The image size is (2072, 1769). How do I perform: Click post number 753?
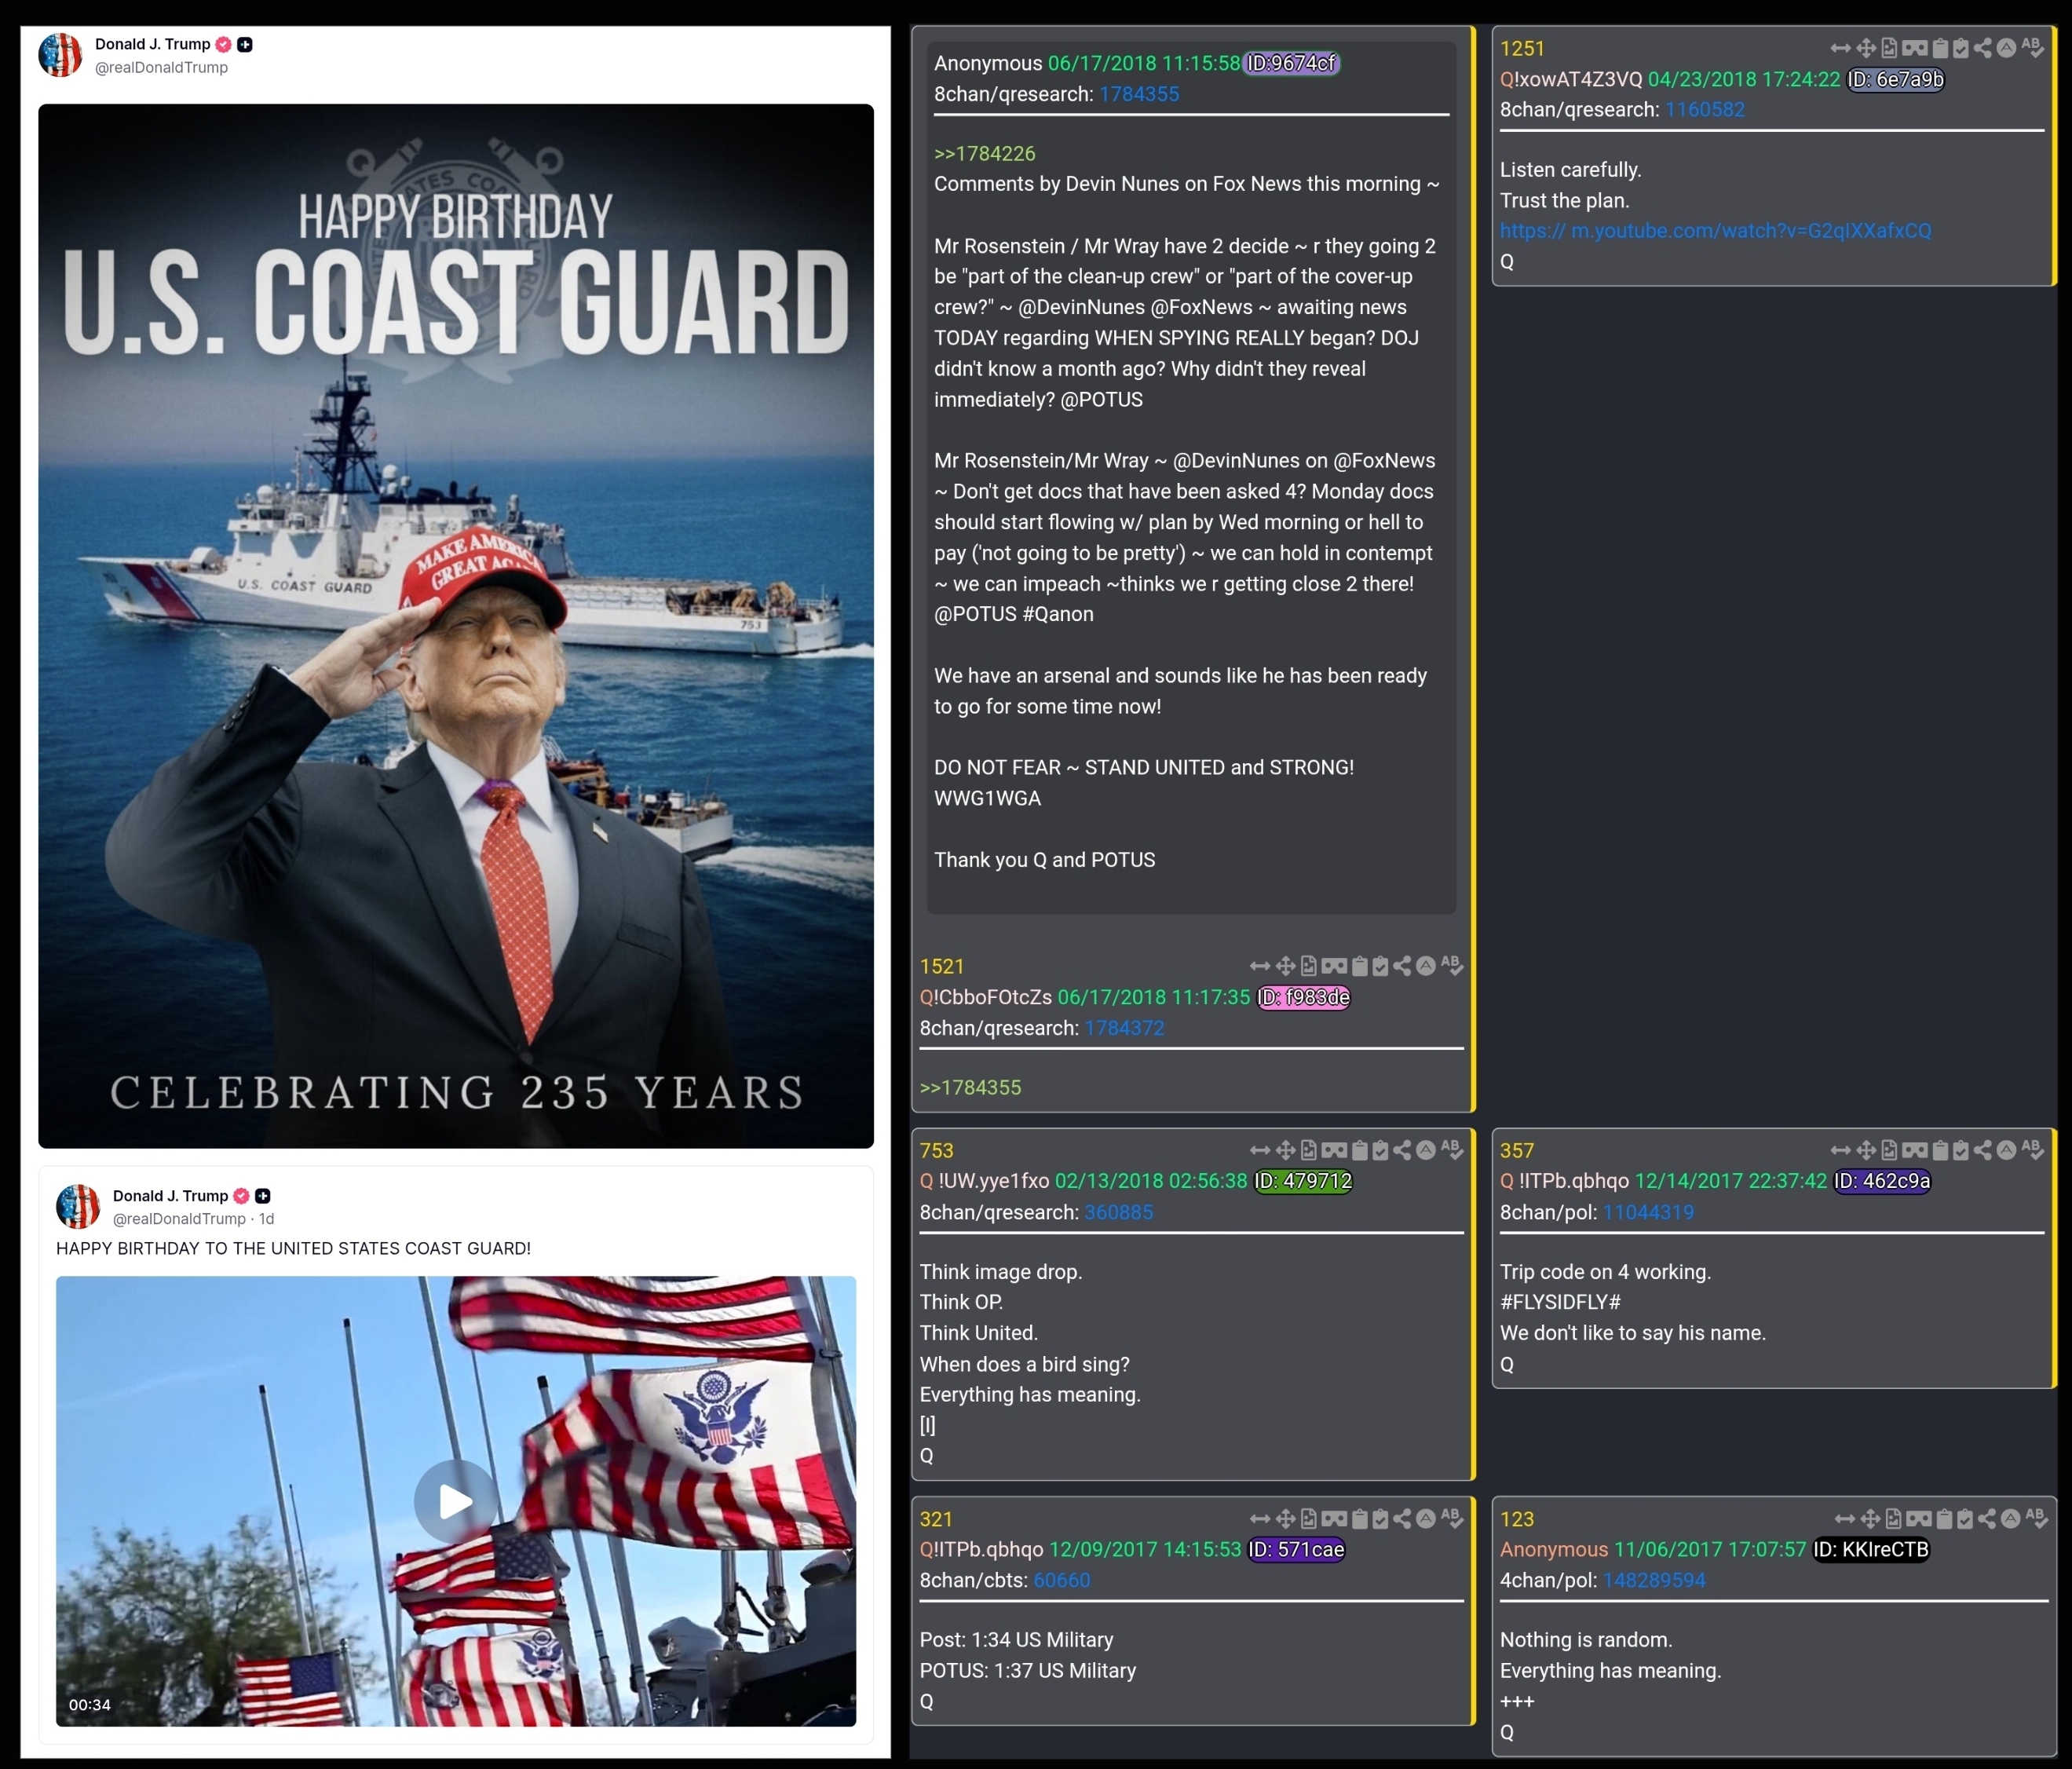point(936,1151)
